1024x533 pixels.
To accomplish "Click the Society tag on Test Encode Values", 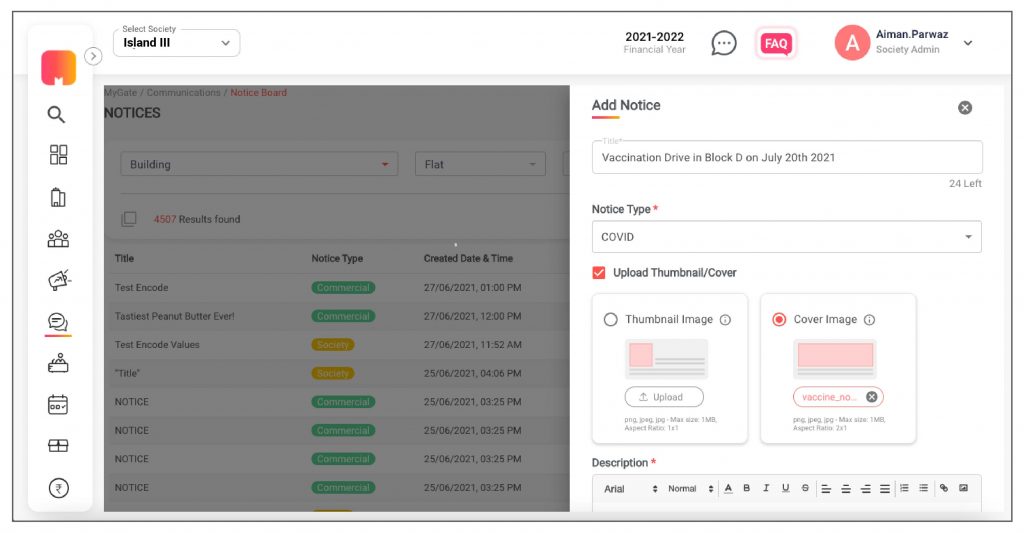I will pyautogui.click(x=332, y=345).
